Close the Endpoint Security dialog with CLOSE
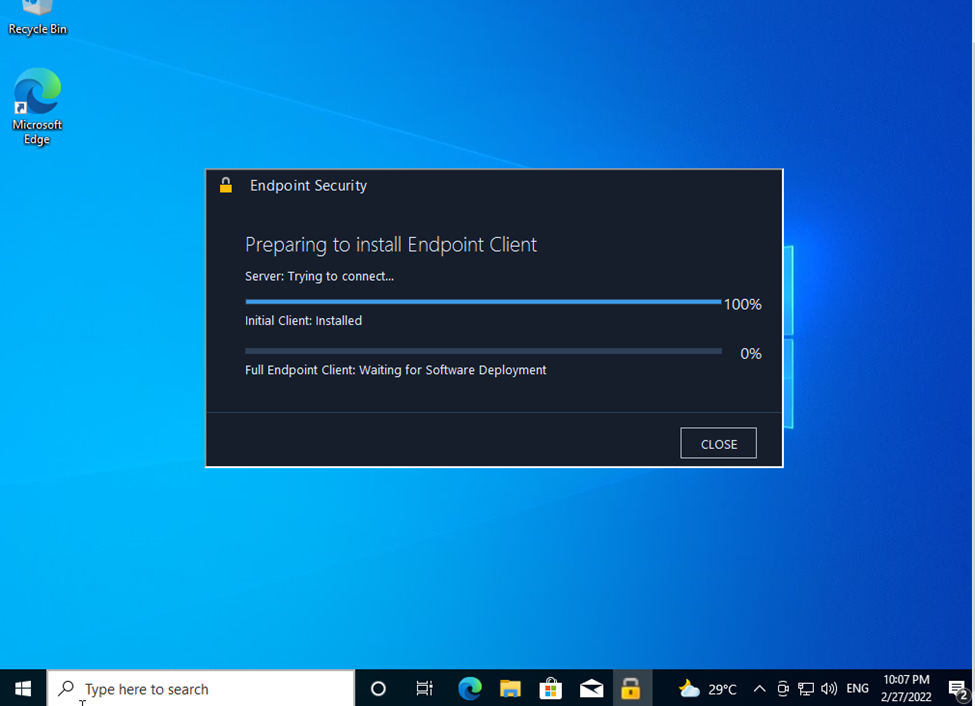This screenshot has width=975, height=706. tap(718, 443)
